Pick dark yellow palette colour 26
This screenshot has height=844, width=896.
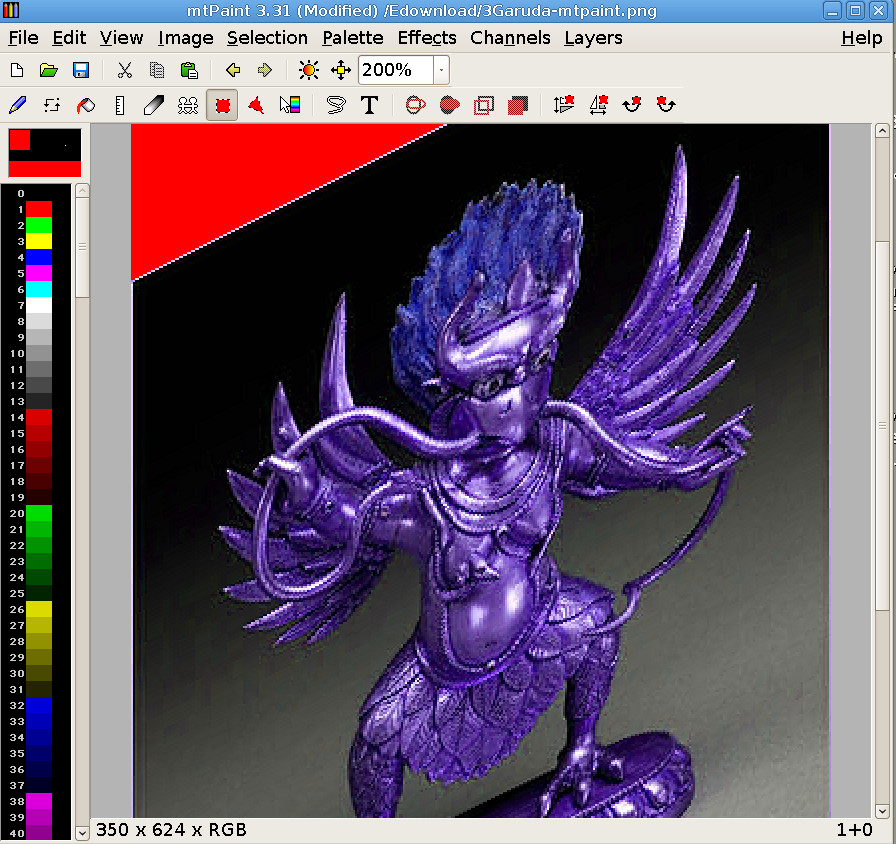pyautogui.click(x=39, y=609)
